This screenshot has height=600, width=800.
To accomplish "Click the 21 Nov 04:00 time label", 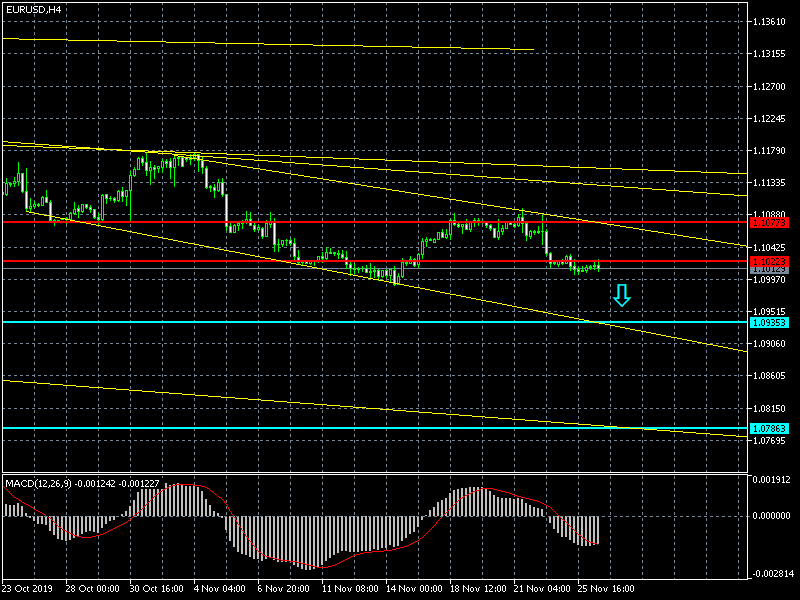I will pos(542,589).
